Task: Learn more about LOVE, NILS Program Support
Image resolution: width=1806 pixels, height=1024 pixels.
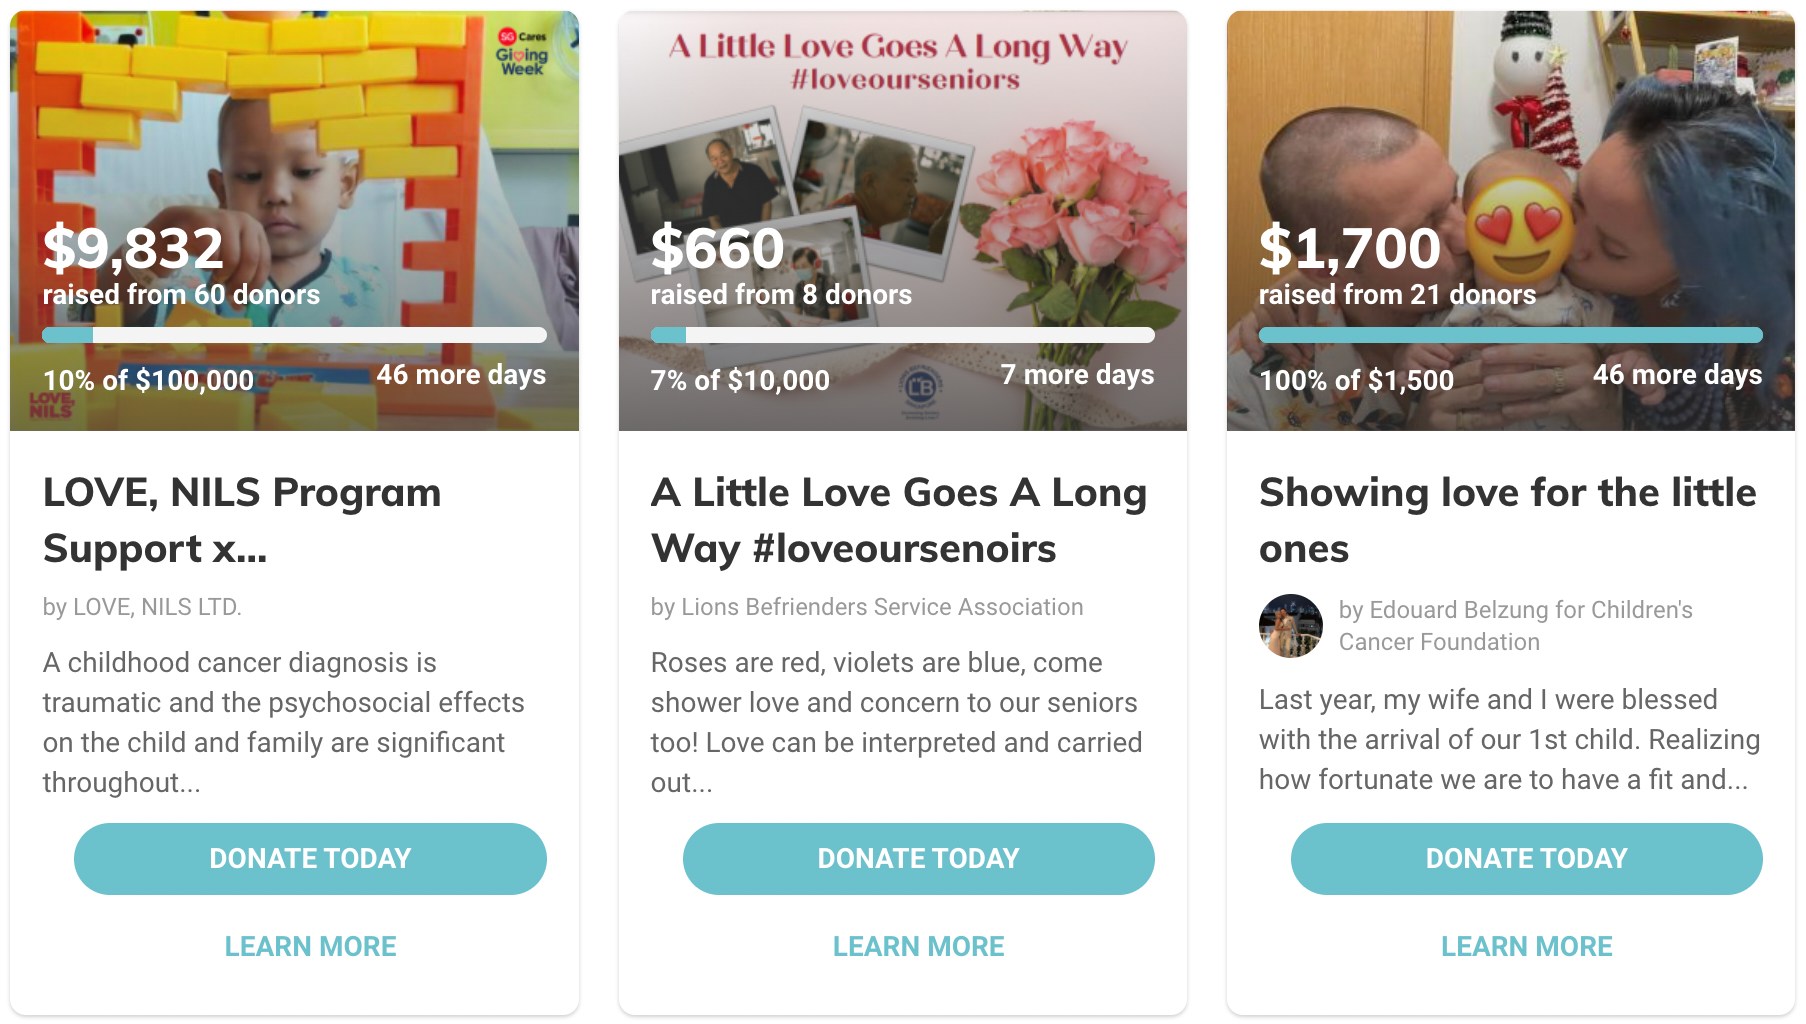Action: (310, 946)
